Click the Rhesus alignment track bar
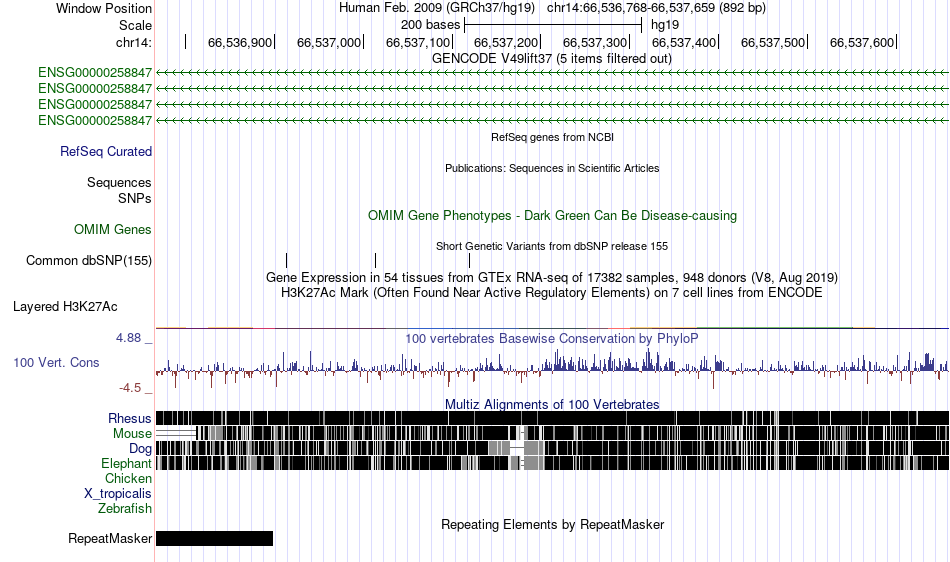 pos(553,418)
